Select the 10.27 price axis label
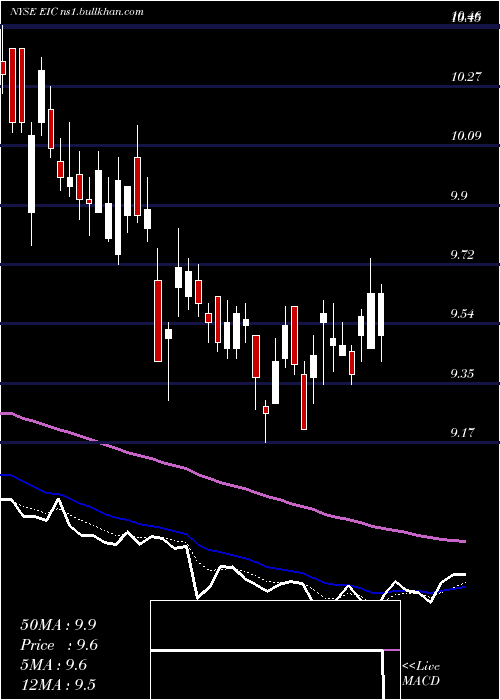This screenshot has height=700, width=500. [466, 76]
